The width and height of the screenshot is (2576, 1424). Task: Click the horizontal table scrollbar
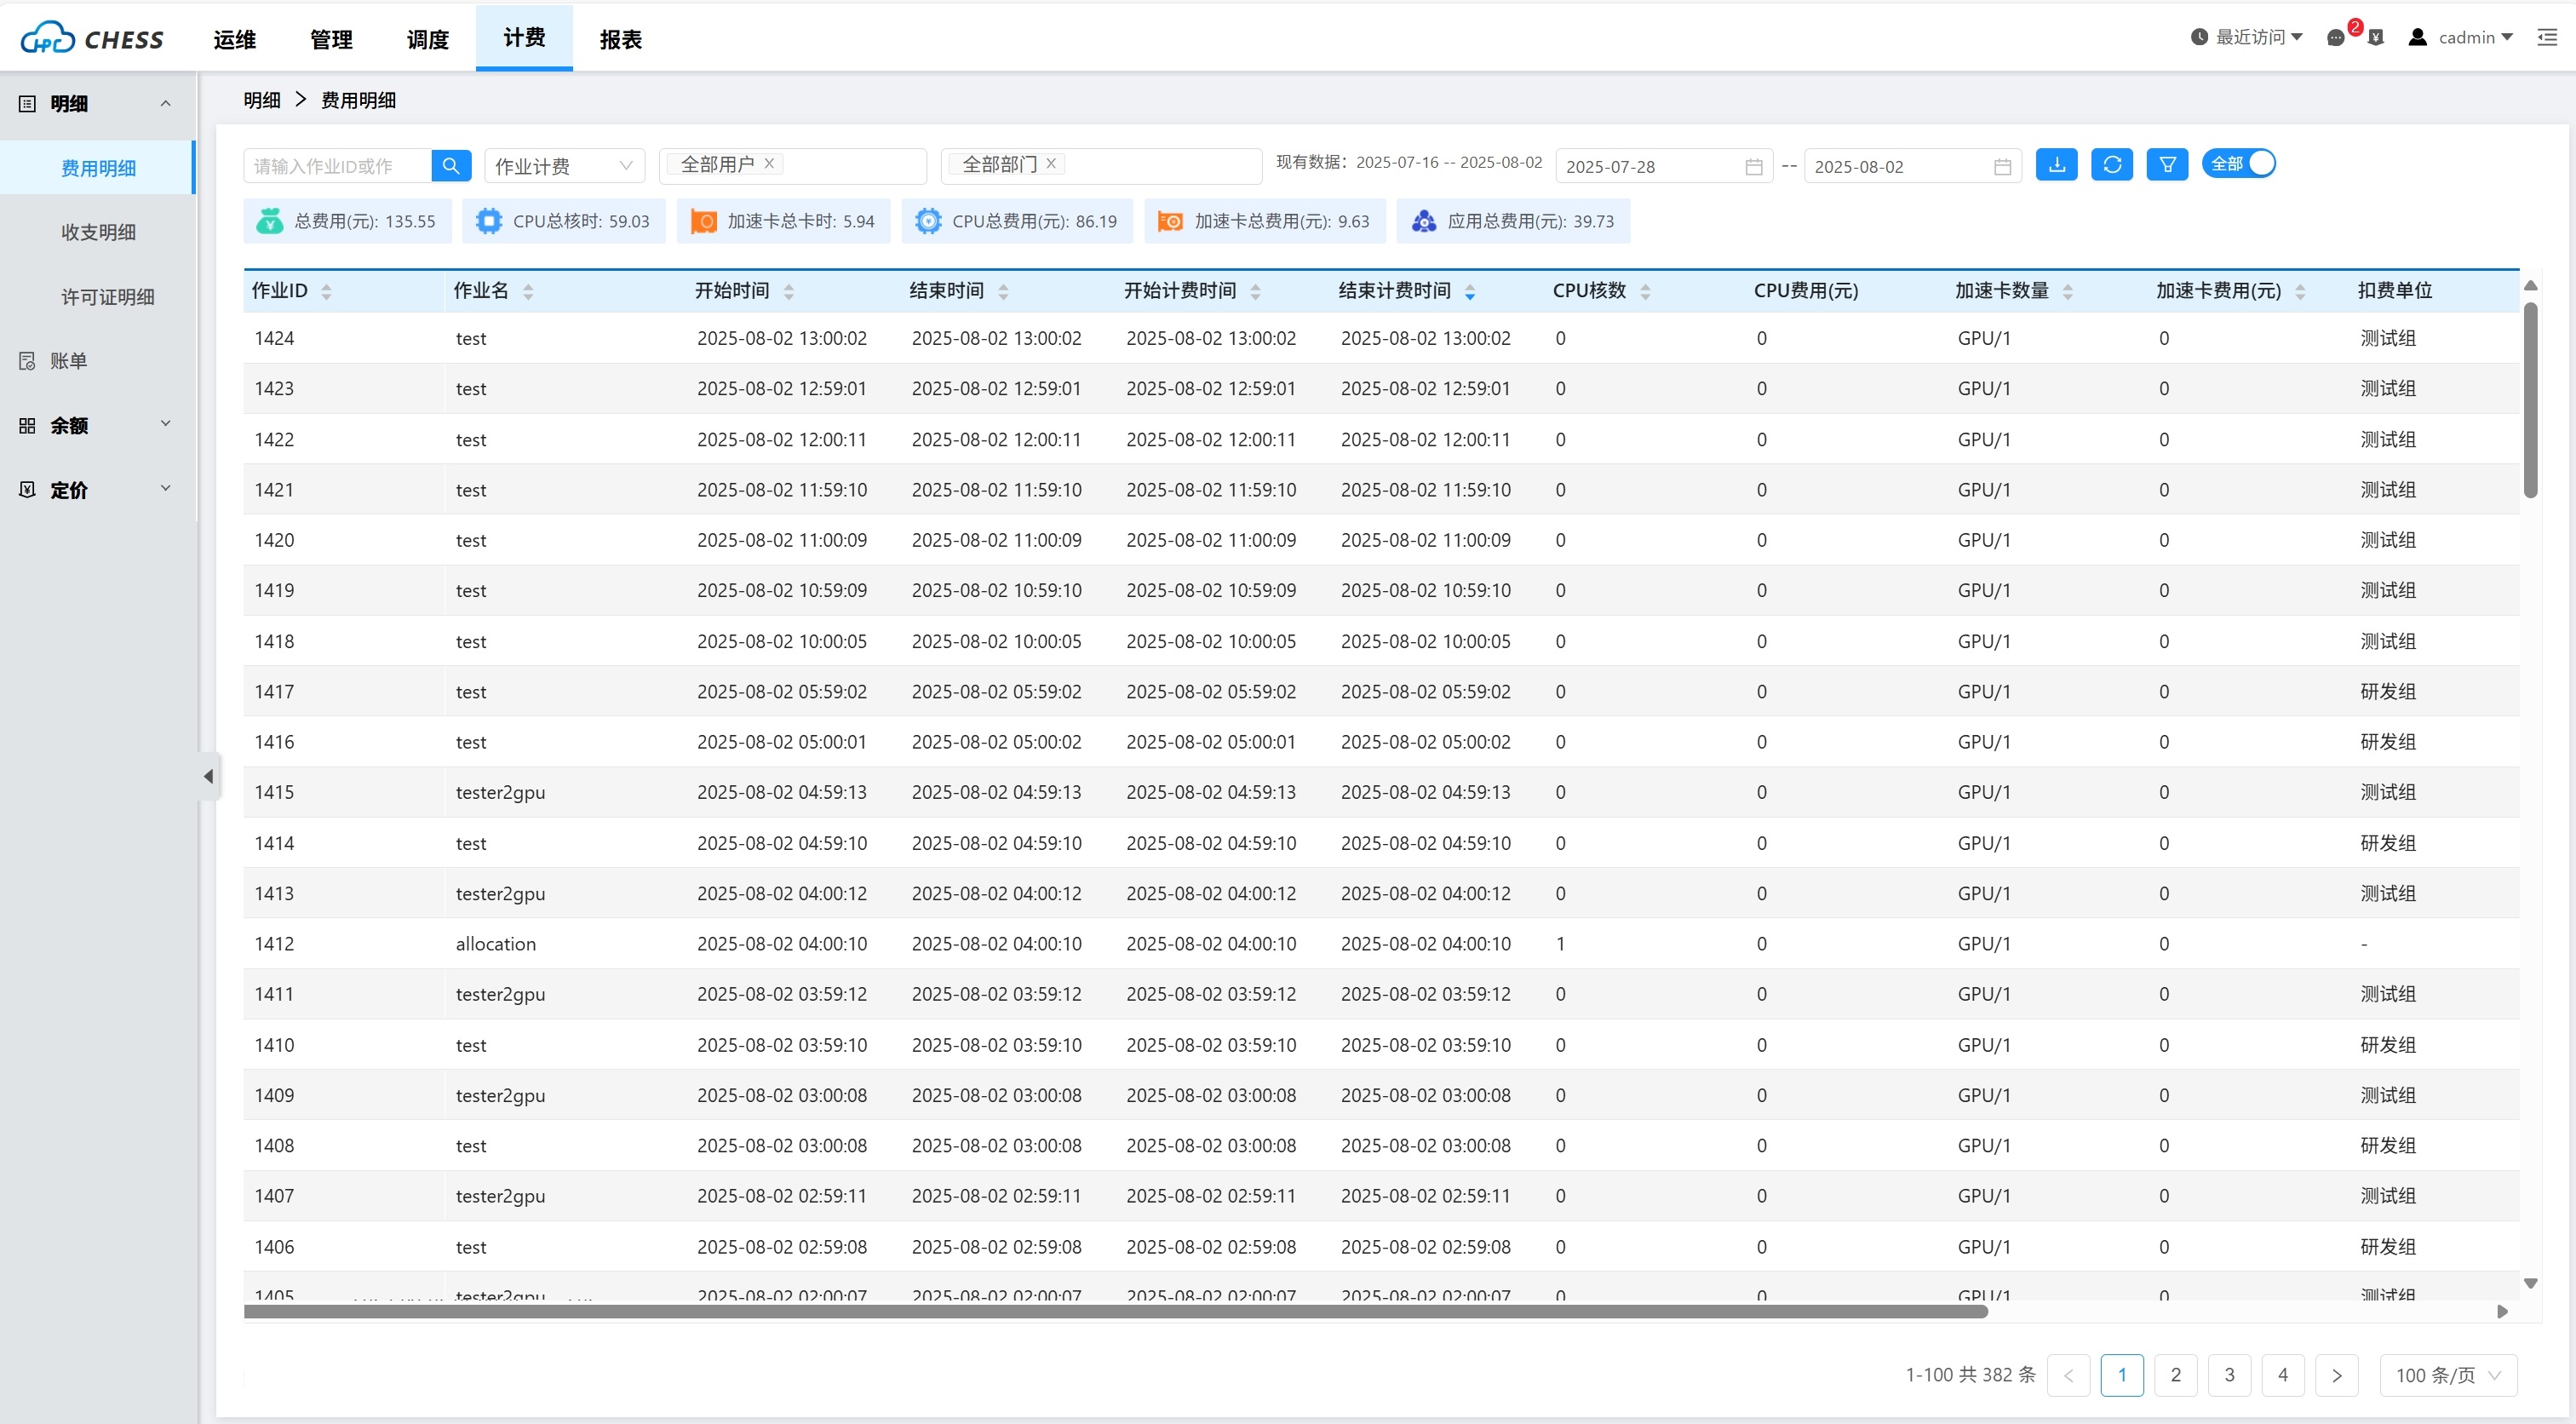point(1115,1311)
